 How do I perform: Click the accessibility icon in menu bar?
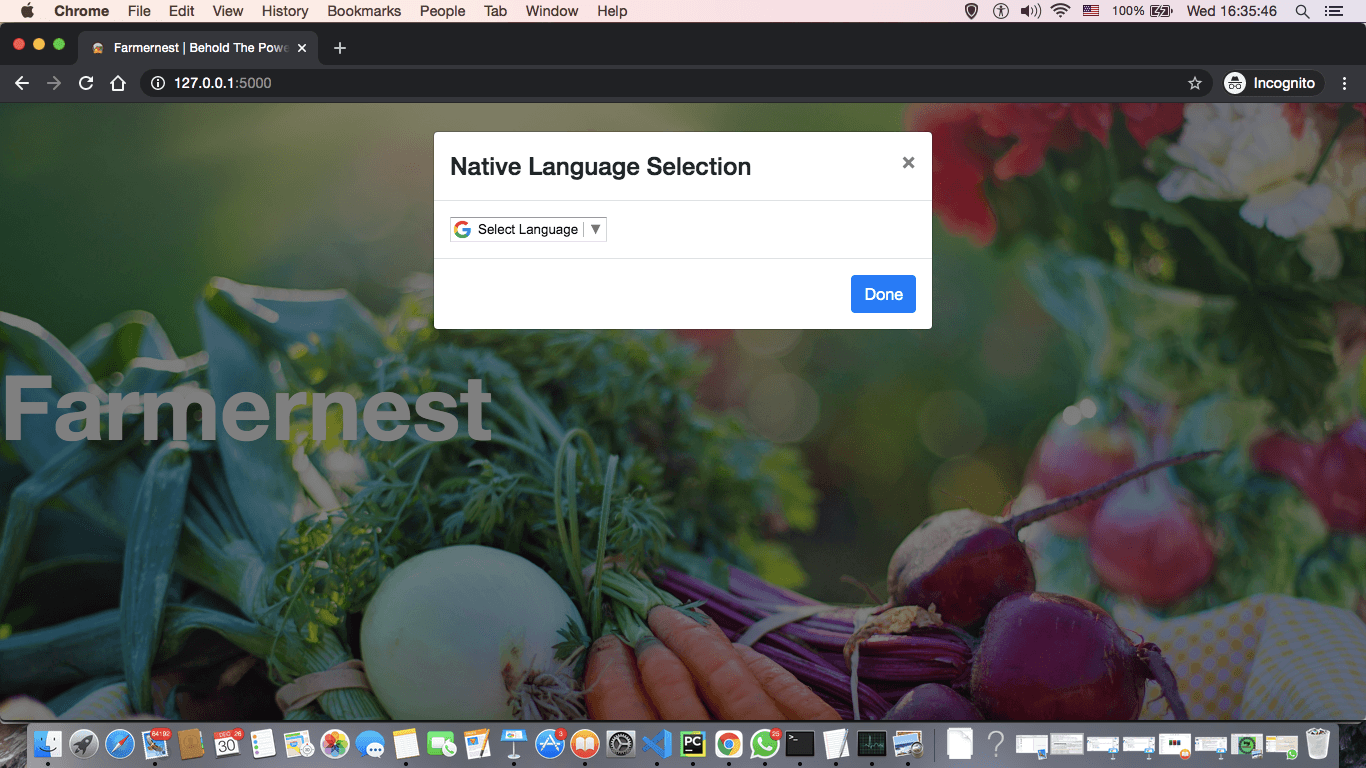click(1001, 11)
